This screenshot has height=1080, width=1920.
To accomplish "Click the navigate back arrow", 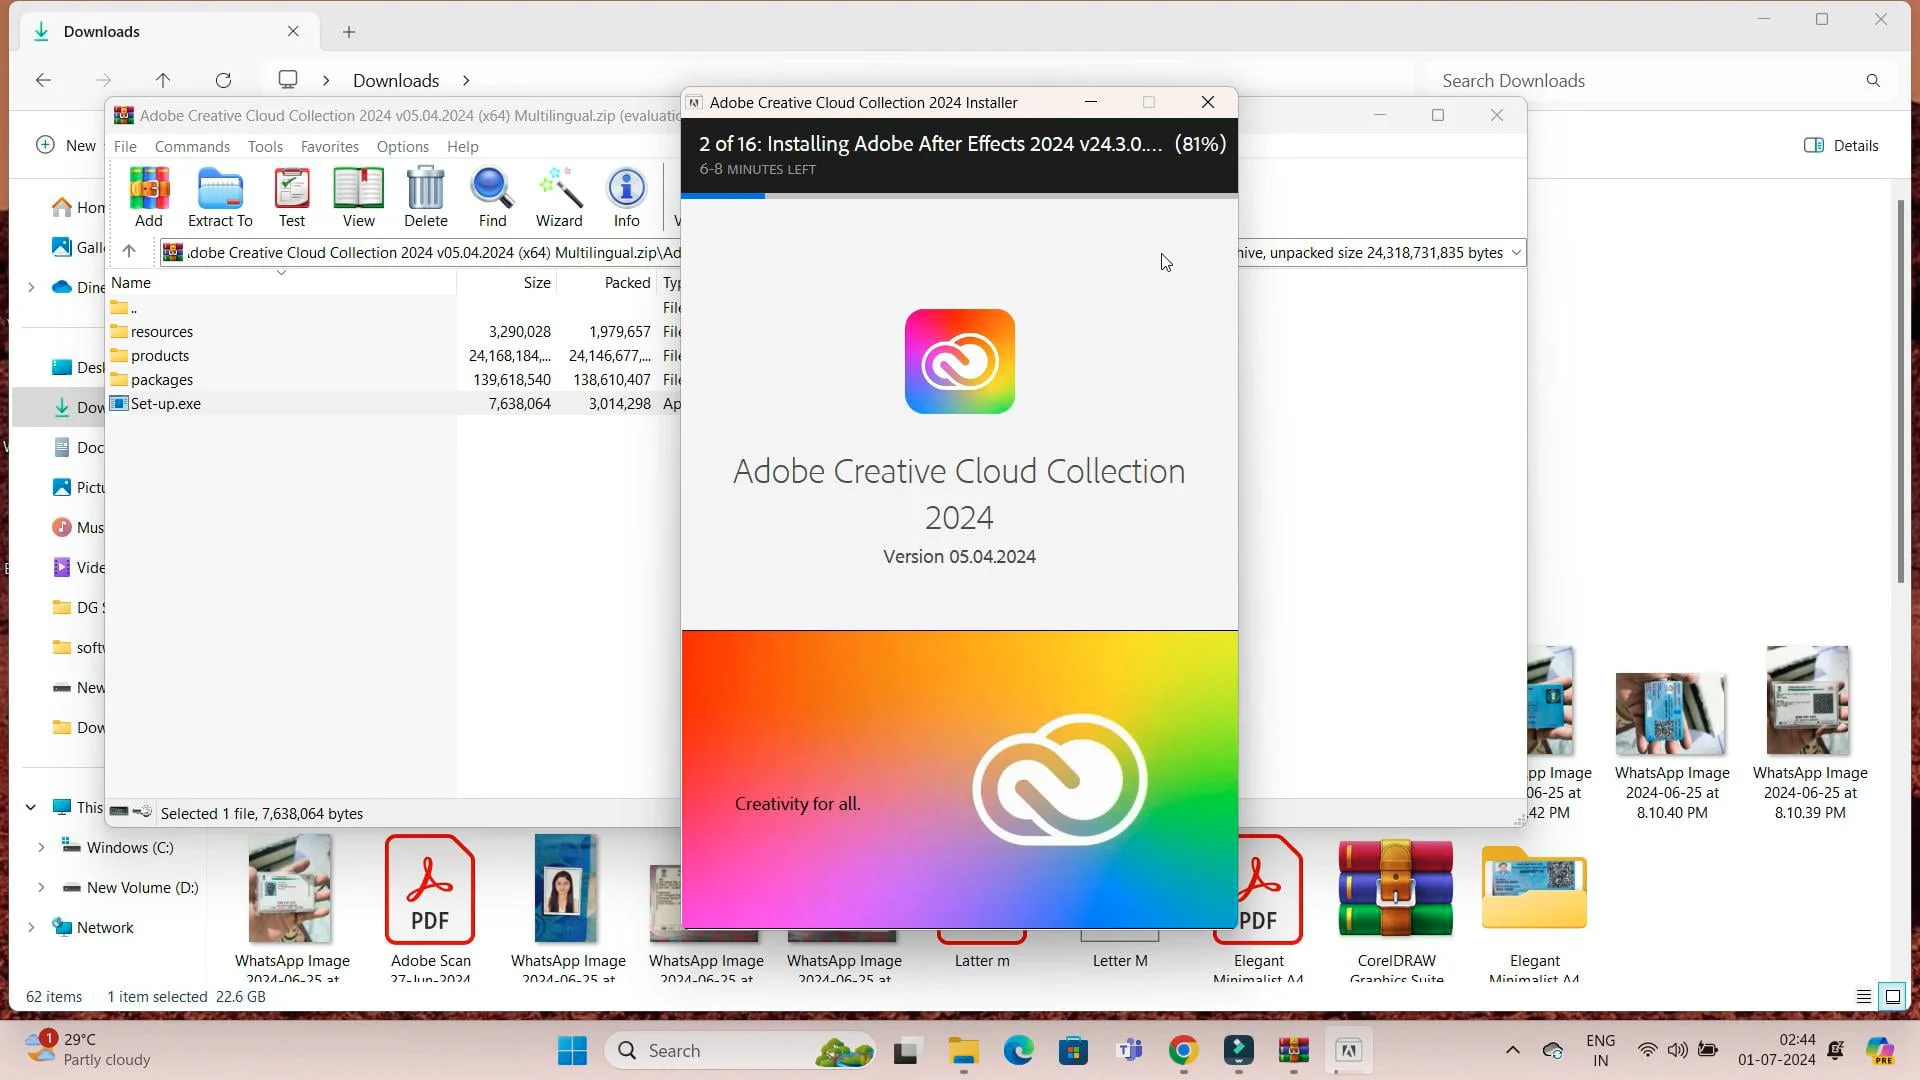I will point(42,80).
